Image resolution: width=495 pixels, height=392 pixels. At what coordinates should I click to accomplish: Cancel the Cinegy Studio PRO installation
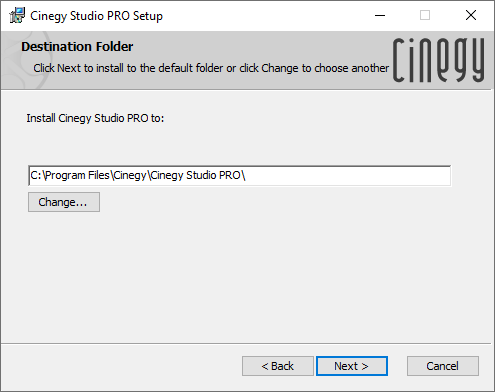tap(443, 366)
